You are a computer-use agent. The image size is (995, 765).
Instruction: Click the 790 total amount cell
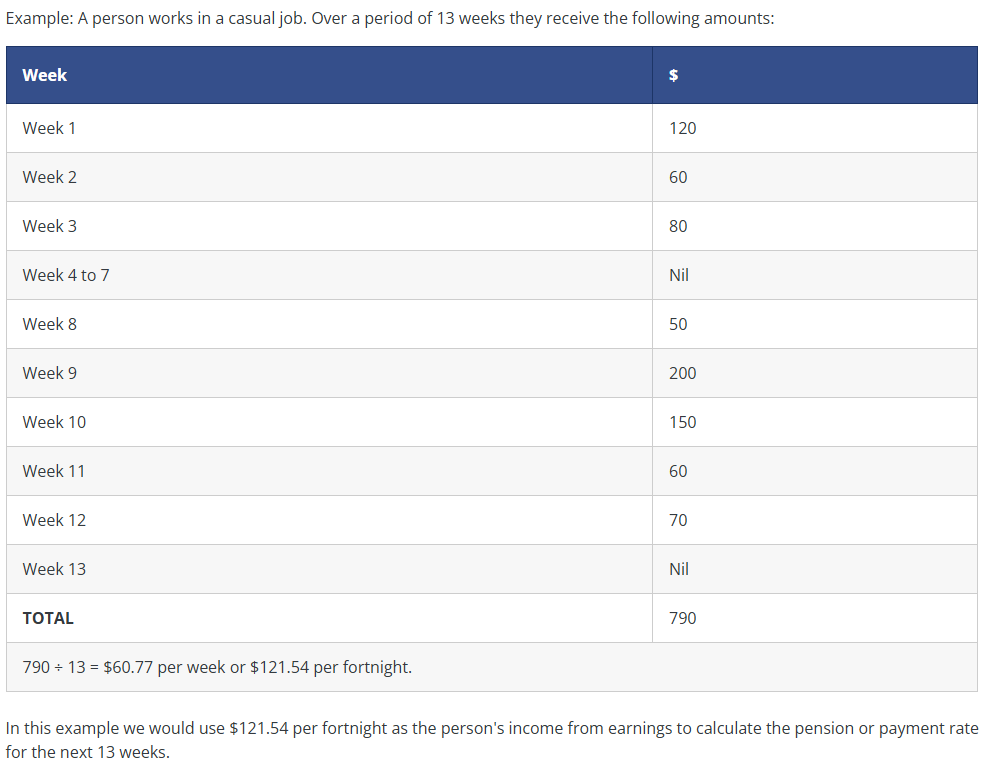click(682, 618)
